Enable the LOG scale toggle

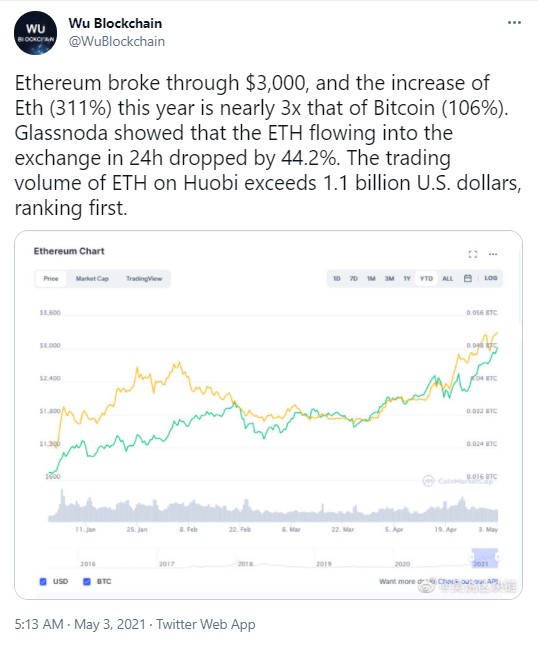(491, 278)
